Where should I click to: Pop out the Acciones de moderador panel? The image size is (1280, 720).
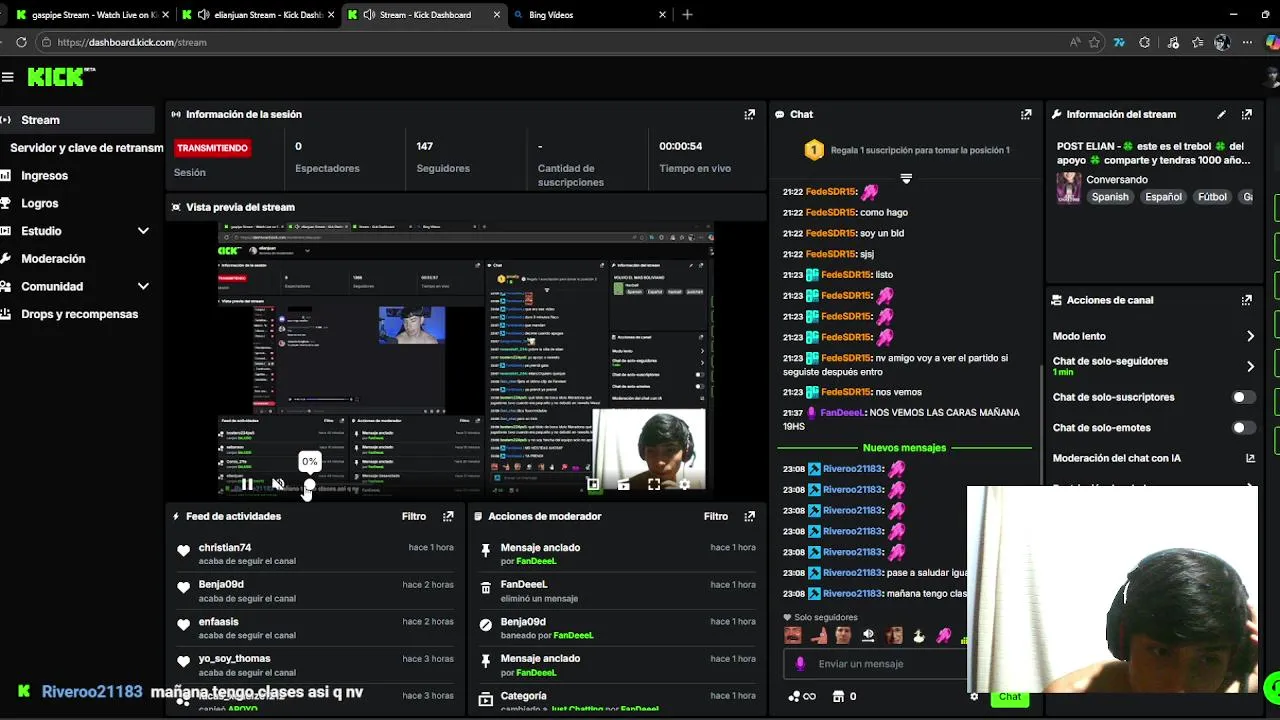[x=750, y=517]
